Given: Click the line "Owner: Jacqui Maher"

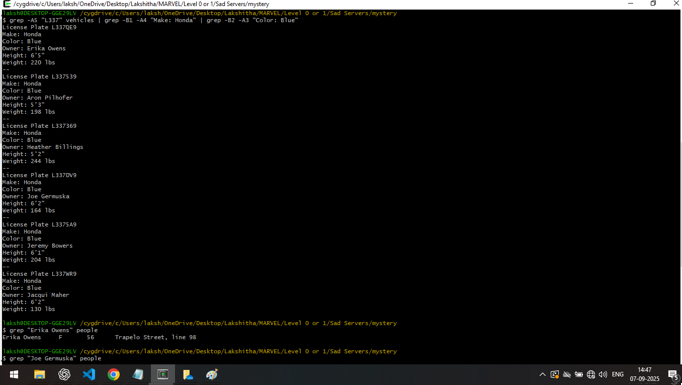Looking at the screenshot, I should 36,295.
